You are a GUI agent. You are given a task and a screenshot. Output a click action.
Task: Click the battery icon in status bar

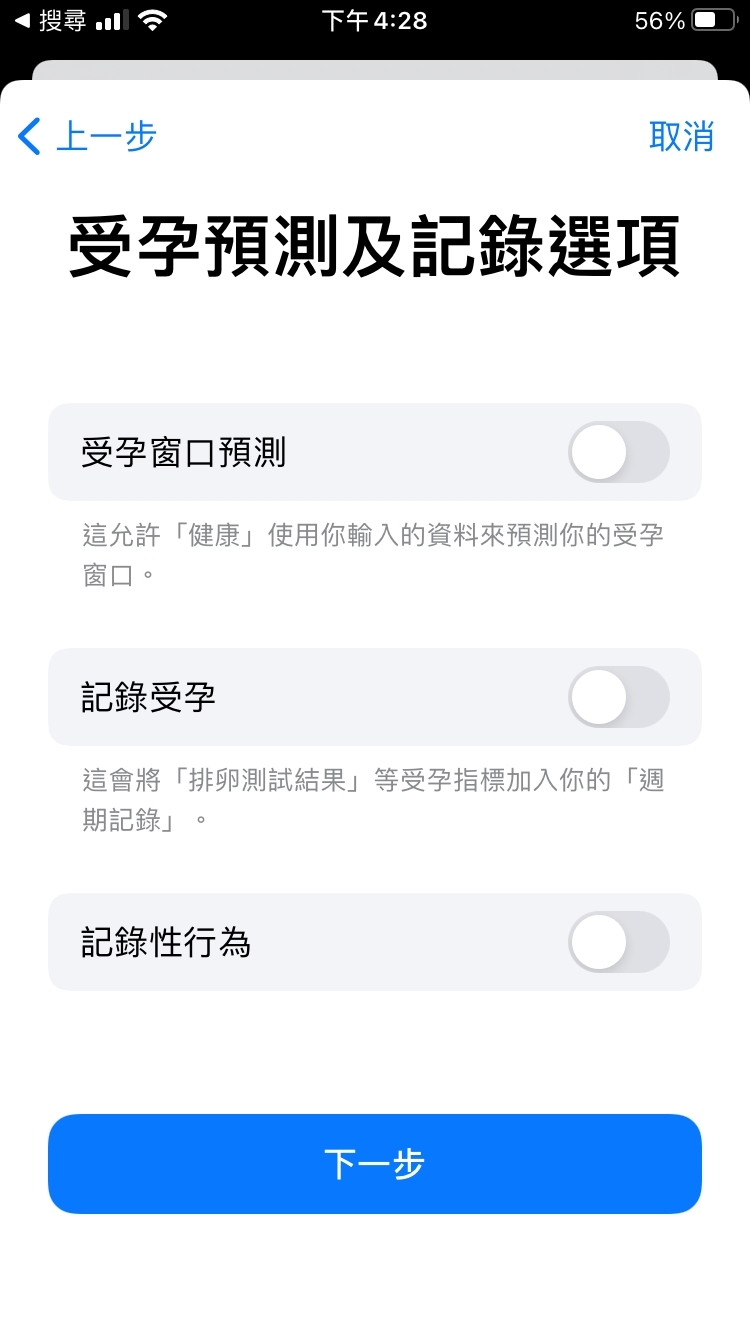[714, 21]
